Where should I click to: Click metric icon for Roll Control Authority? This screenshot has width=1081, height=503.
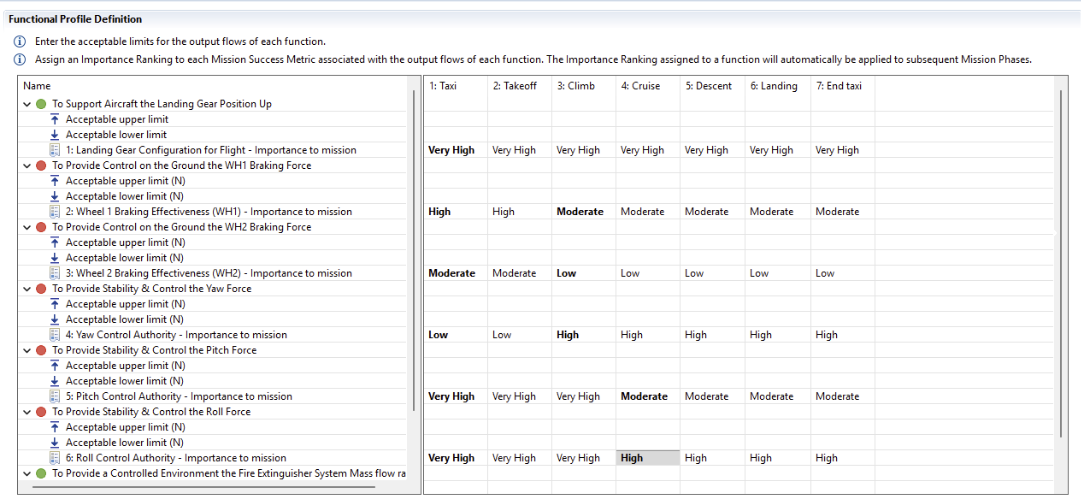55,458
